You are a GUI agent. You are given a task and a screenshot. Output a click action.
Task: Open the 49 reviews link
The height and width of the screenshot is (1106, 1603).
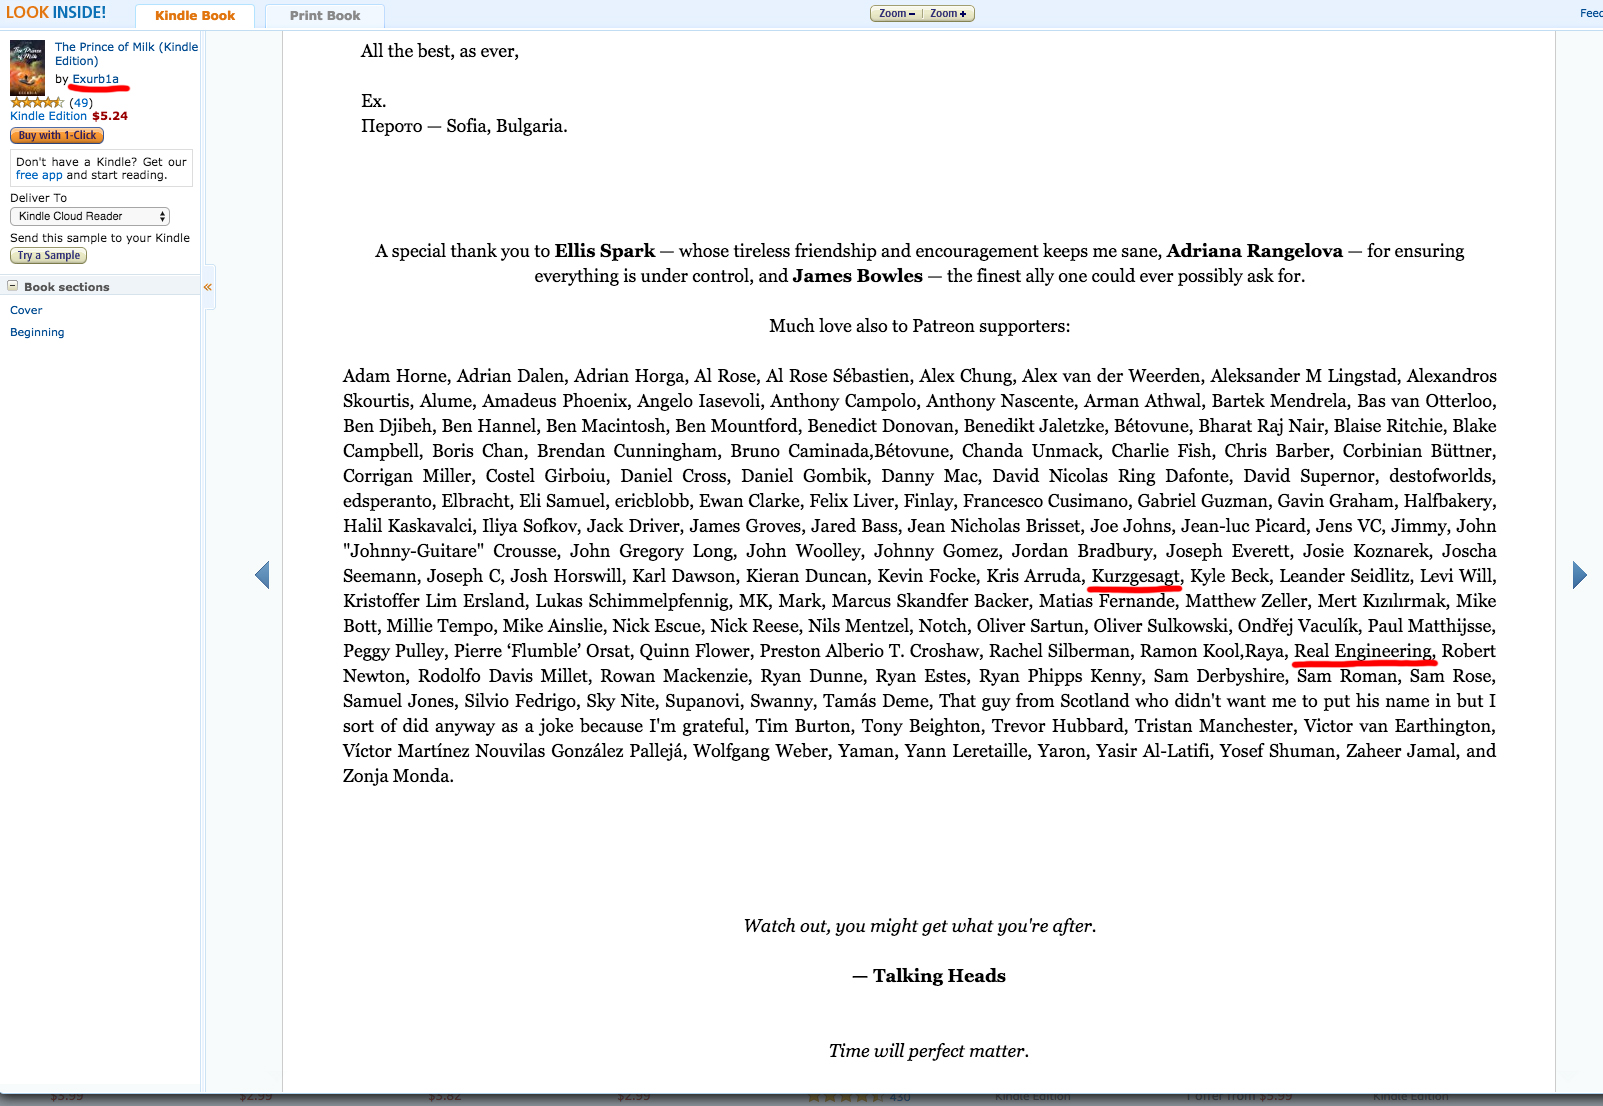81,103
